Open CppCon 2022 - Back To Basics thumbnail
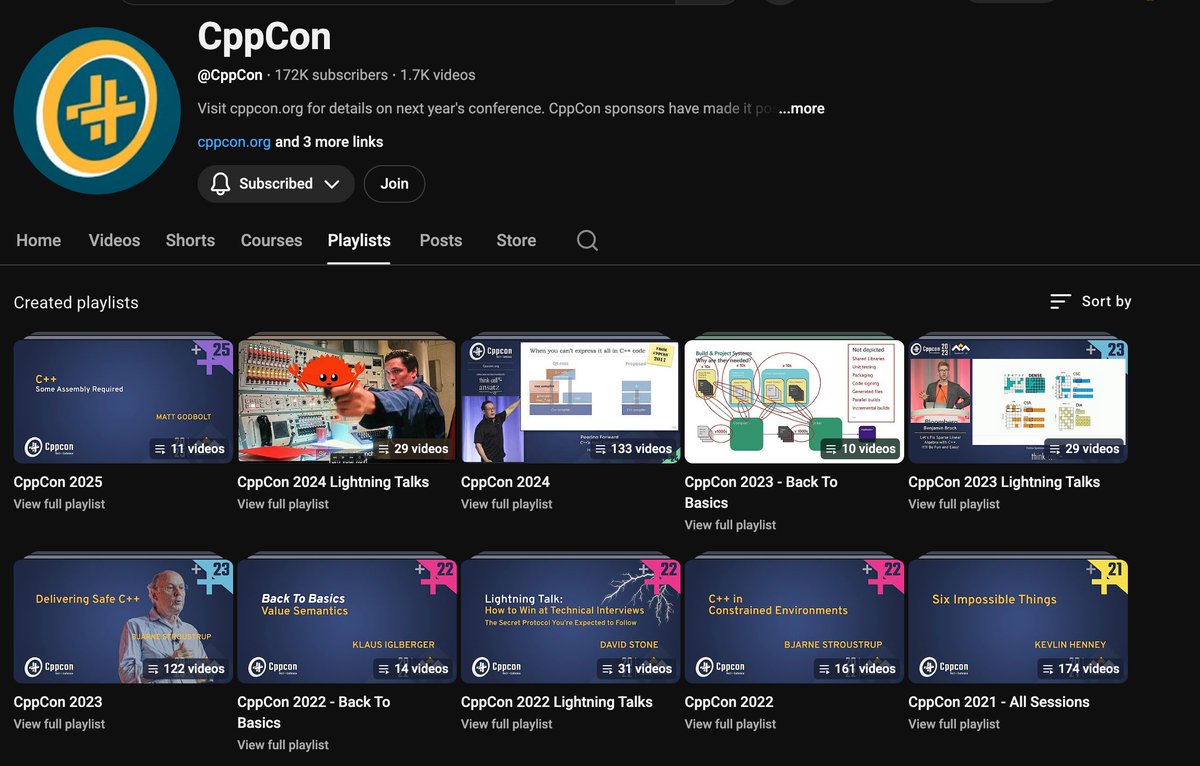 (347, 621)
